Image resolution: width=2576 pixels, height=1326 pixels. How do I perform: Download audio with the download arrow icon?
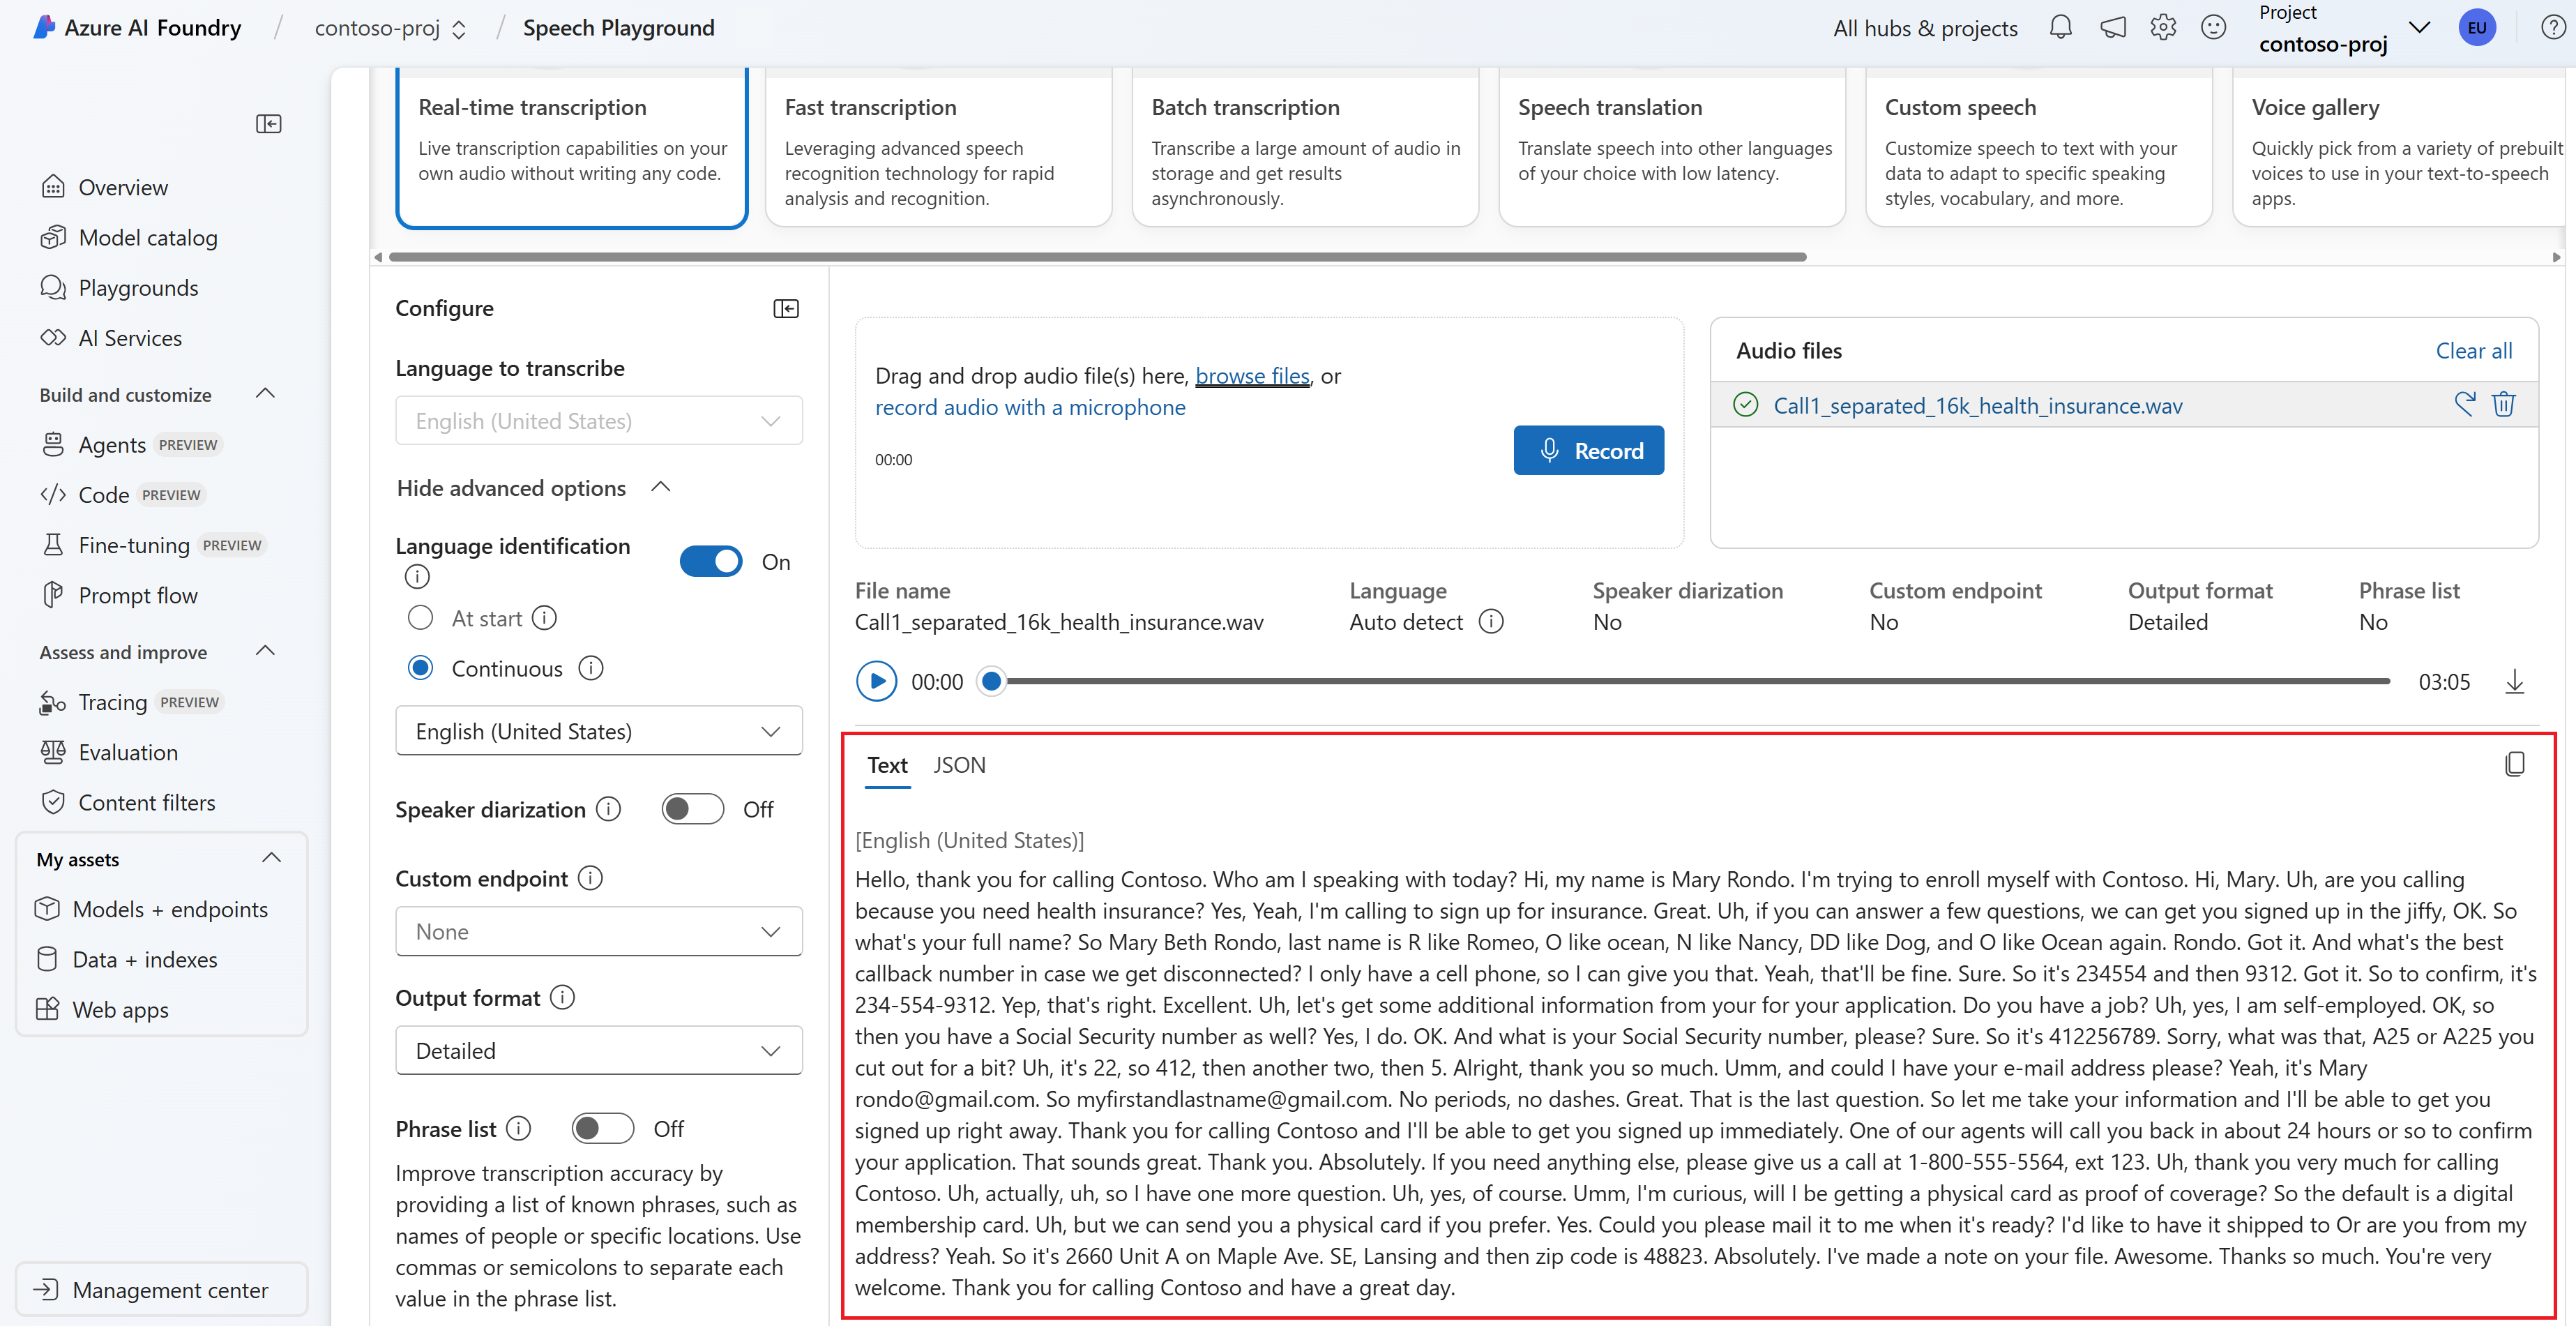(2514, 682)
